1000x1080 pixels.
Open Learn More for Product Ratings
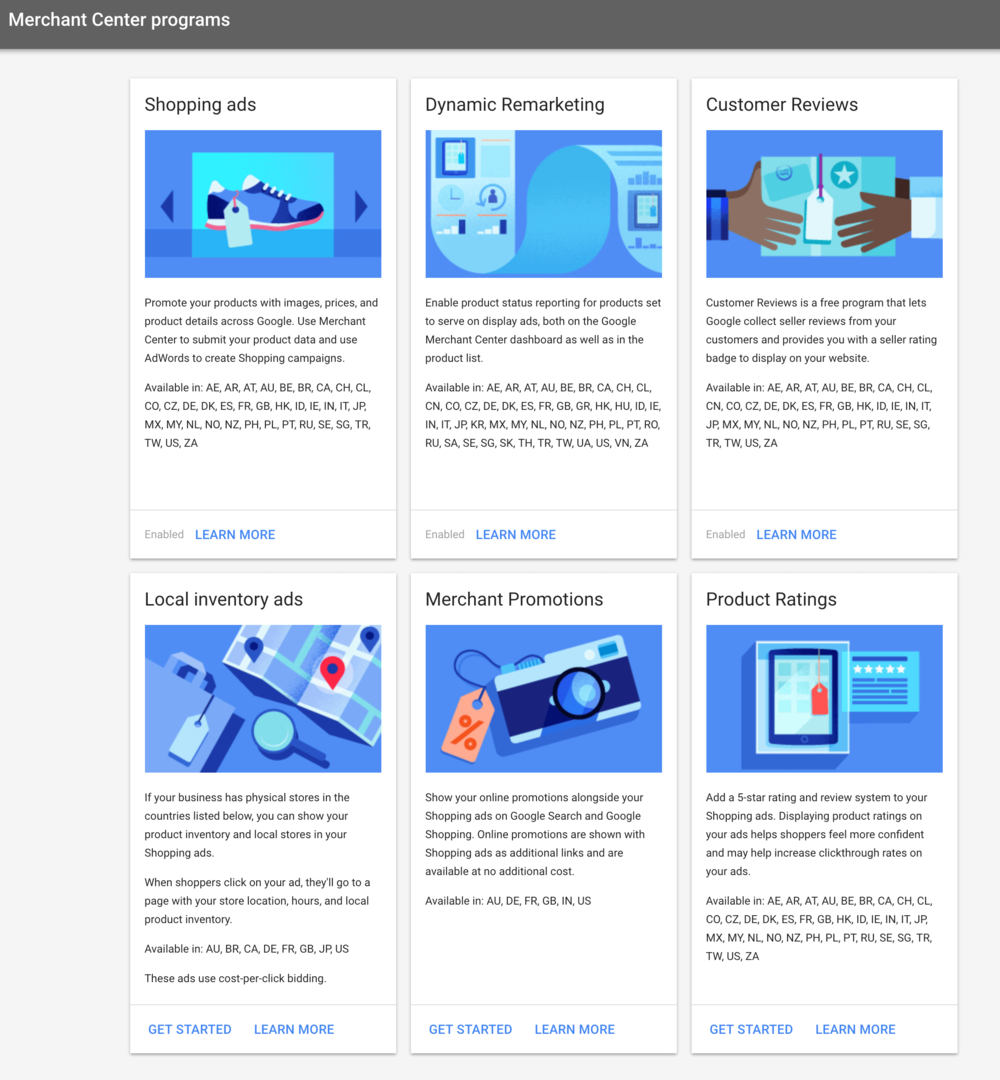(855, 1029)
